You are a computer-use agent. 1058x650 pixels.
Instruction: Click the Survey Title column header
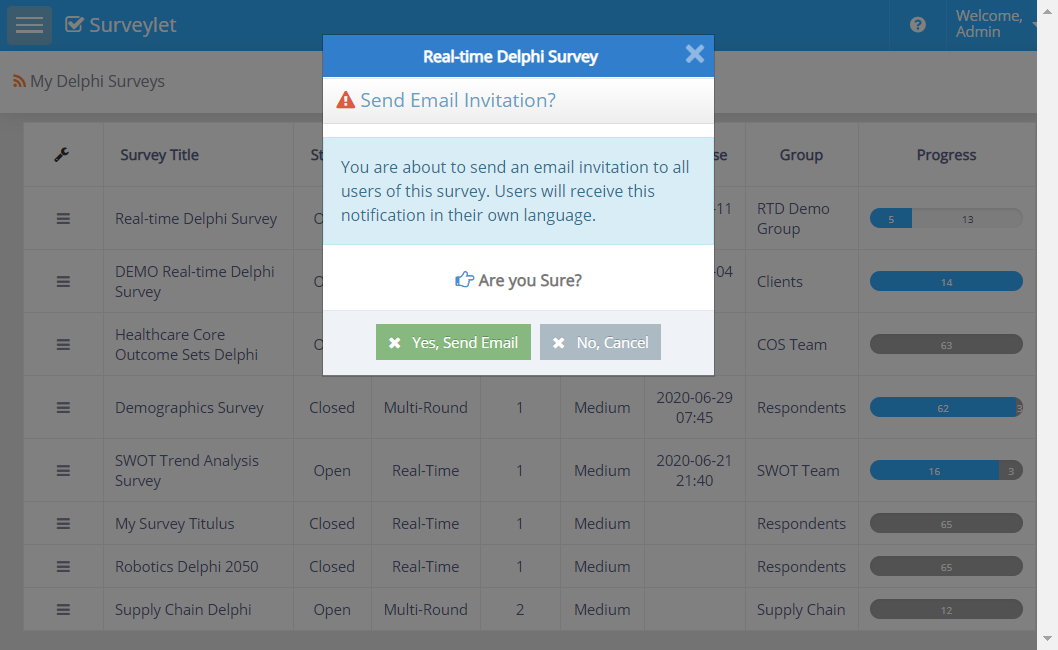tap(159, 155)
